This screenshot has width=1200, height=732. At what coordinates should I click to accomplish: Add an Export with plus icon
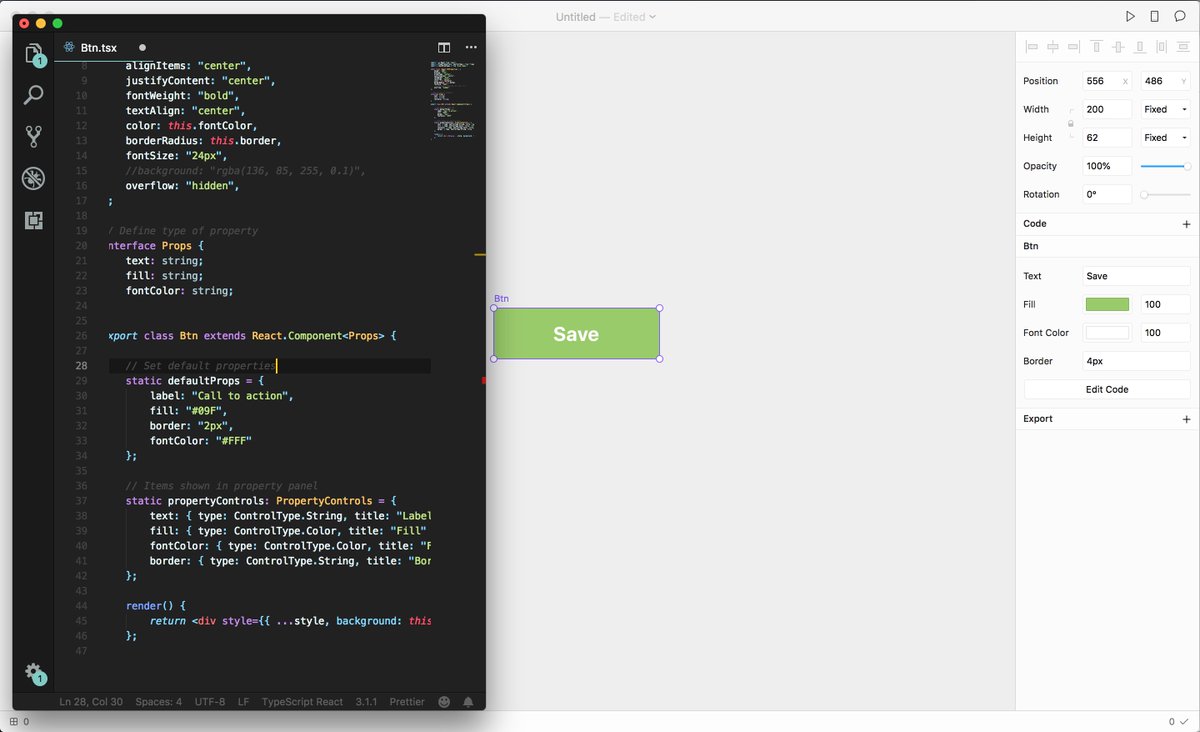coord(1186,419)
